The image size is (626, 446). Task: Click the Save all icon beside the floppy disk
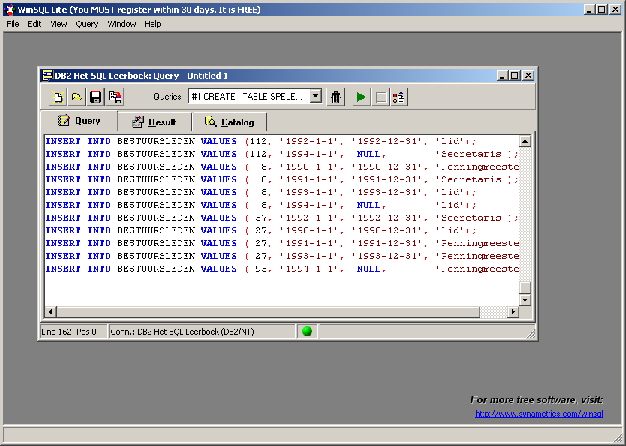point(115,97)
